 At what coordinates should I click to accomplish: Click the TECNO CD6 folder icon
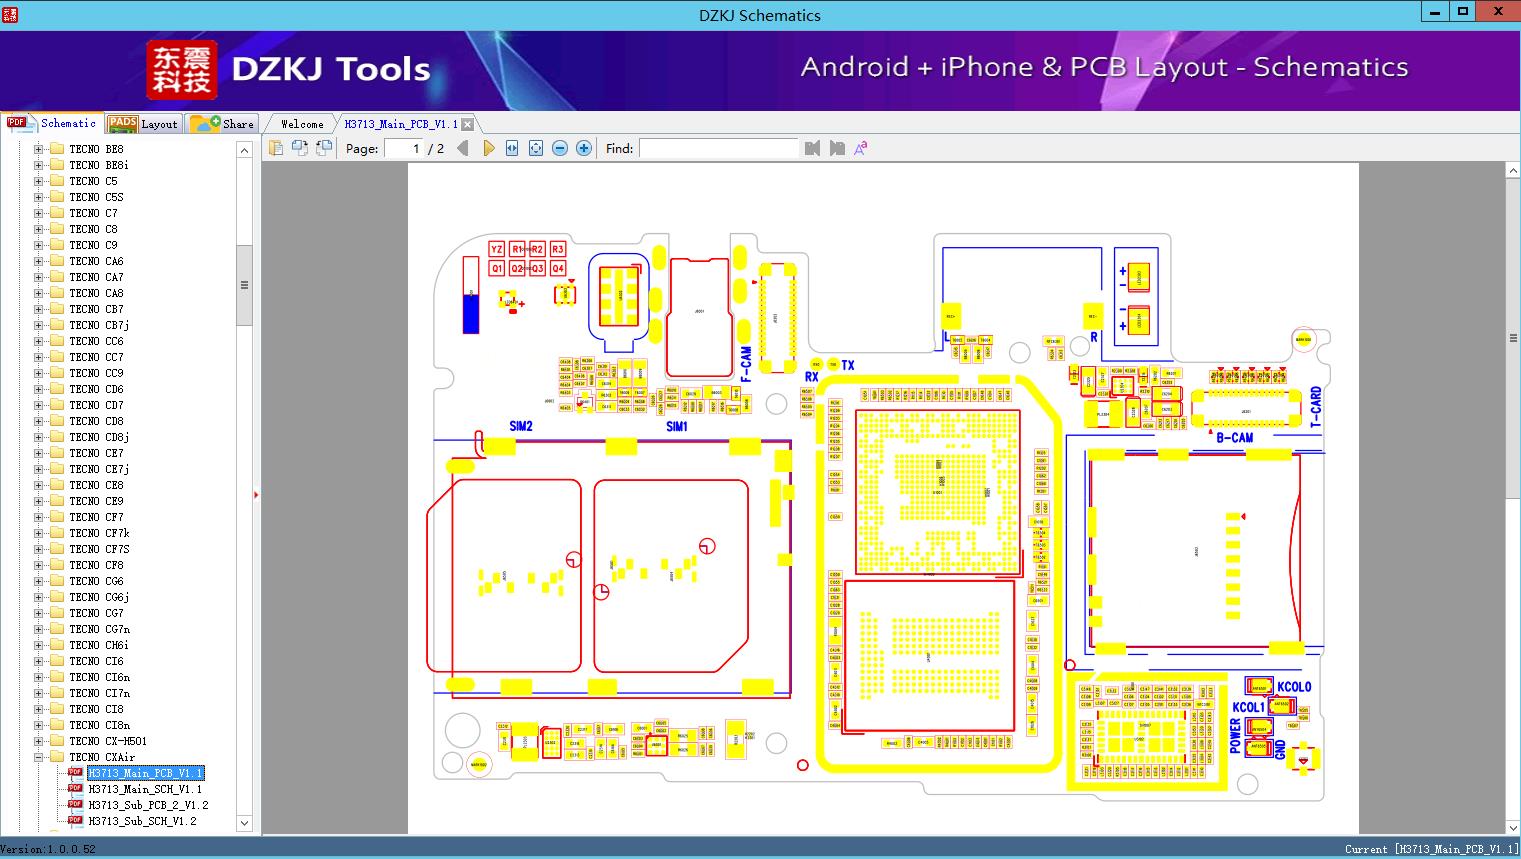pyautogui.click(x=57, y=389)
